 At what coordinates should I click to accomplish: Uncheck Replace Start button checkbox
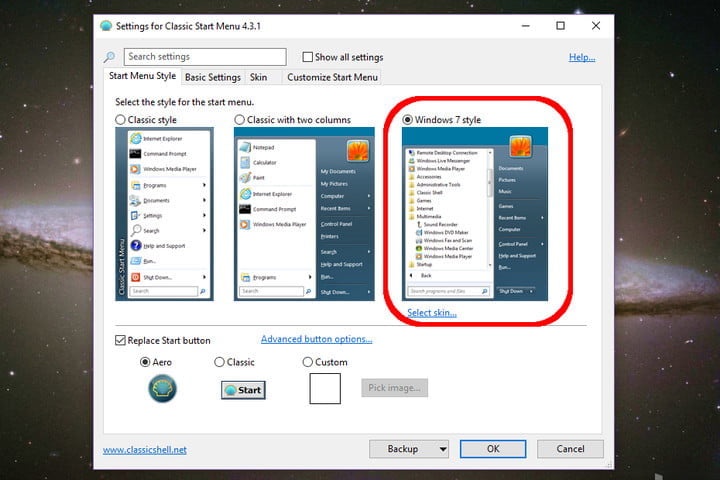[120, 340]
